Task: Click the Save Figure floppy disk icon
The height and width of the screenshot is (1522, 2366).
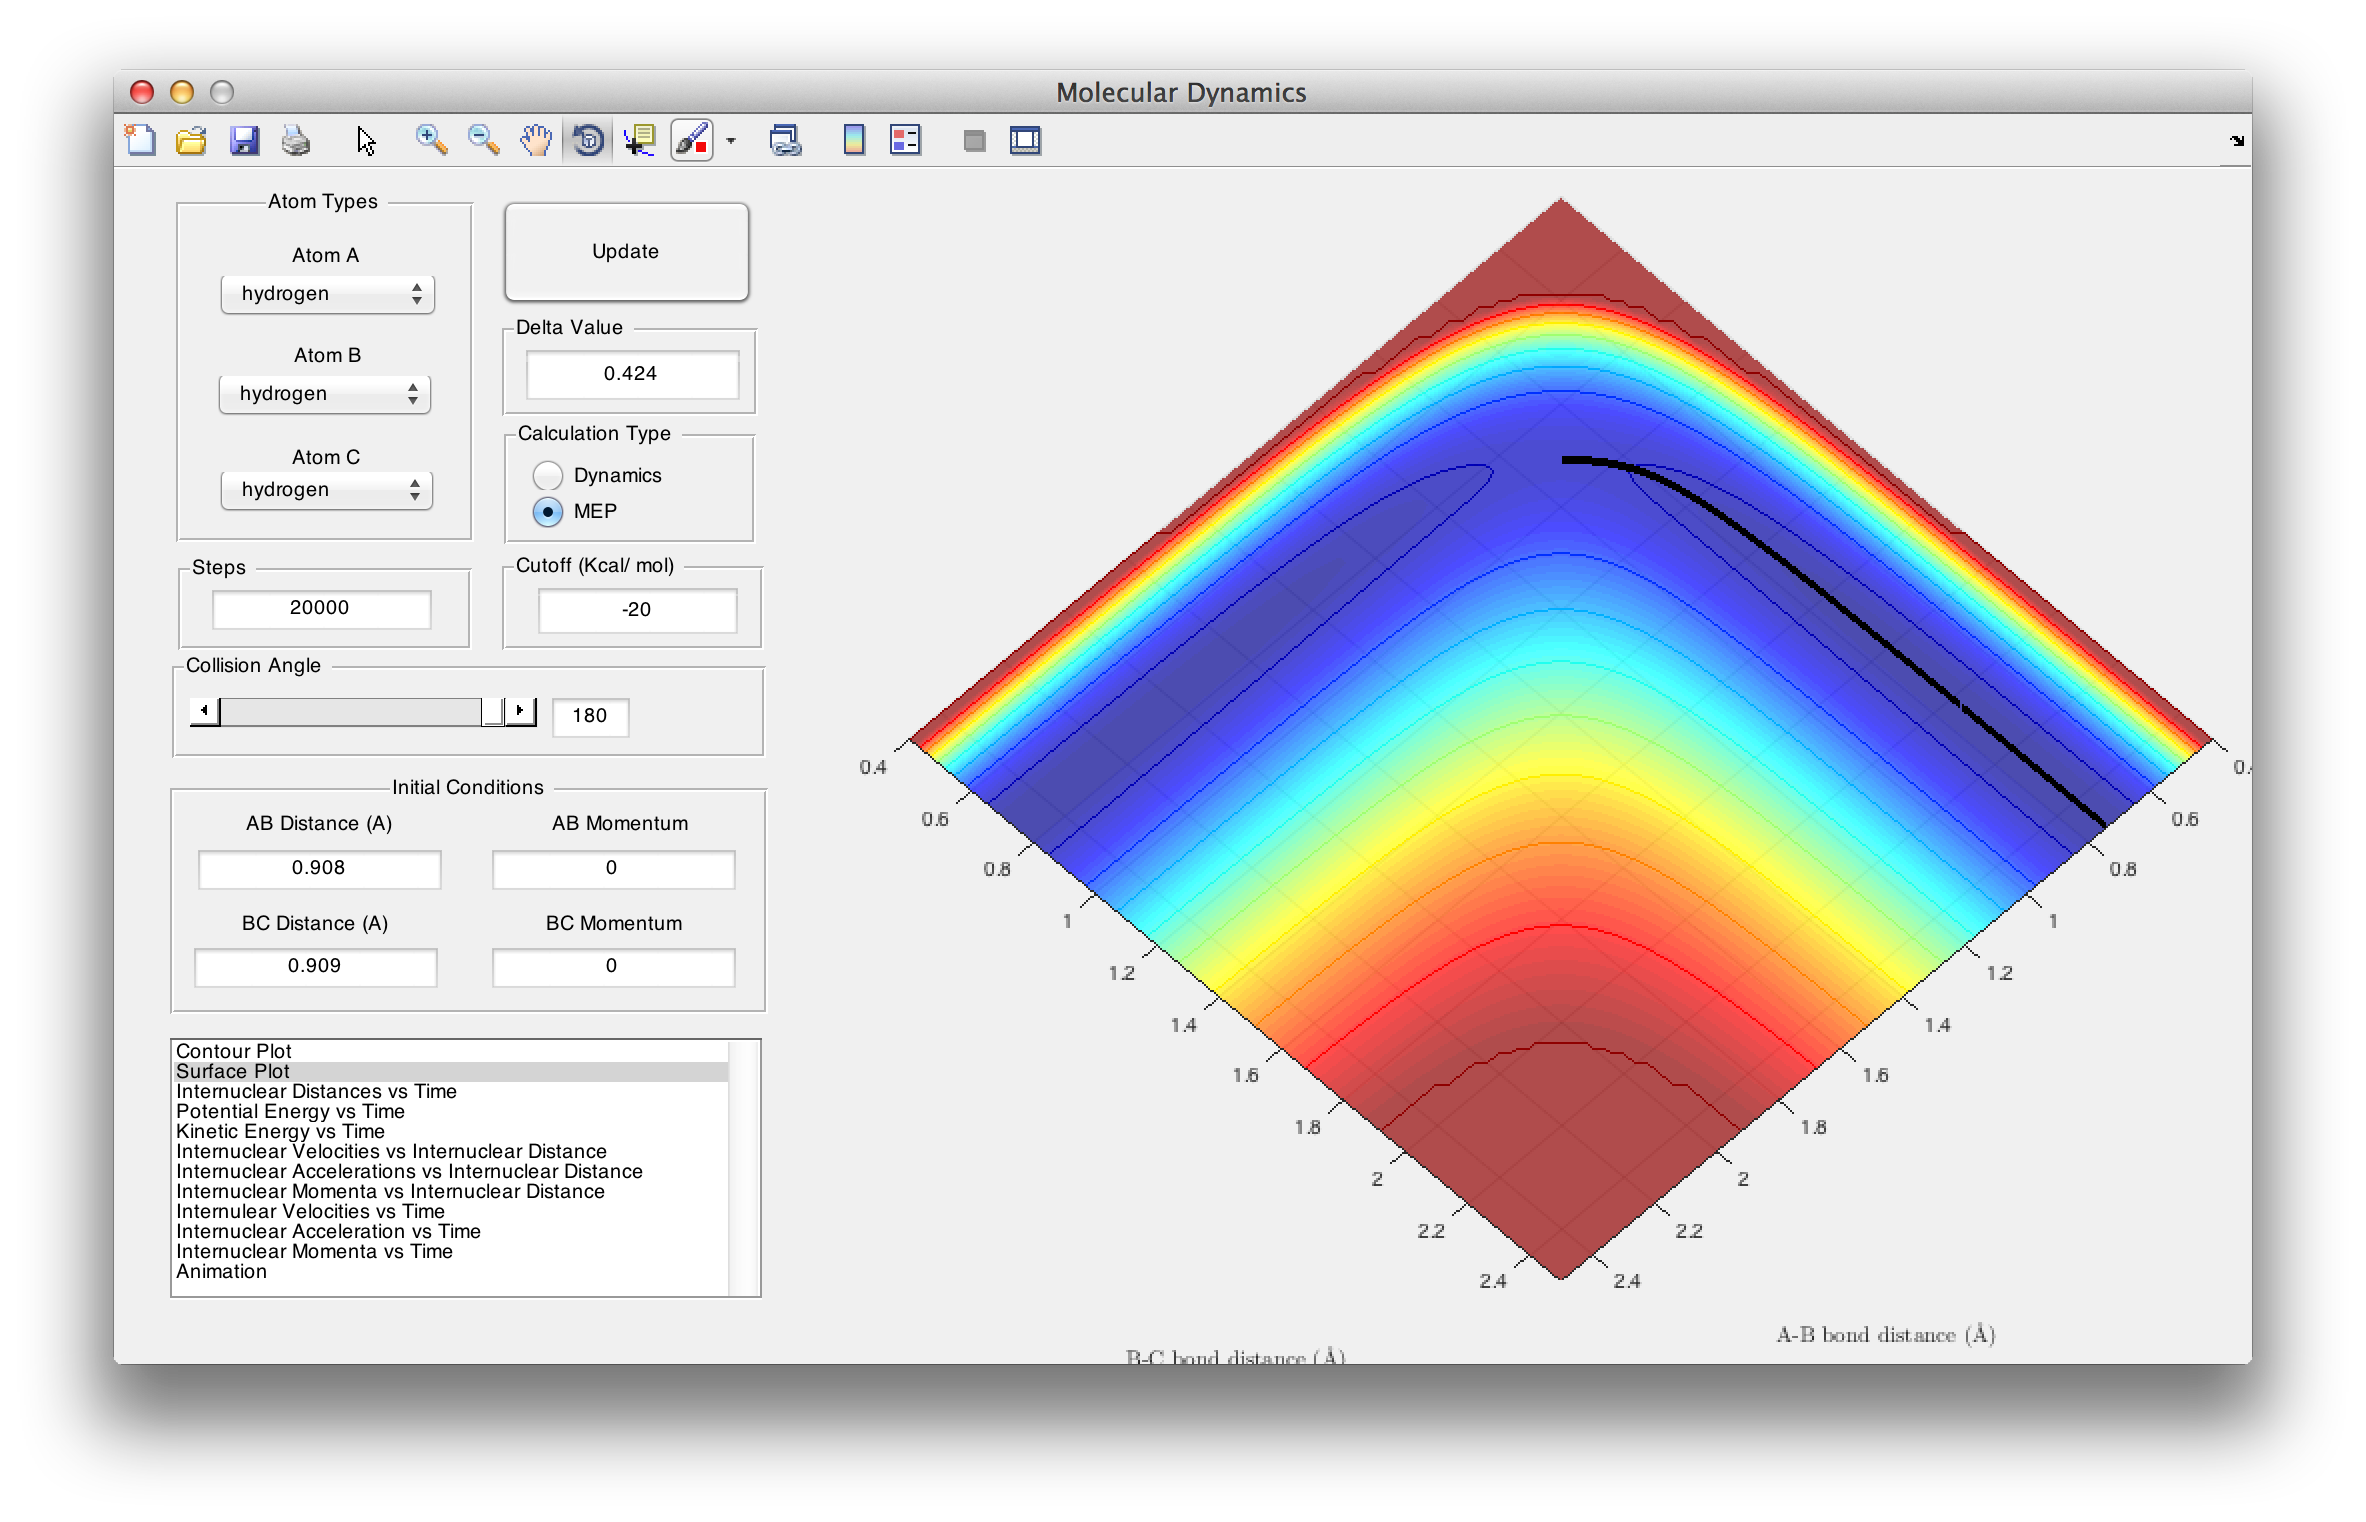Action: point(245,141)
